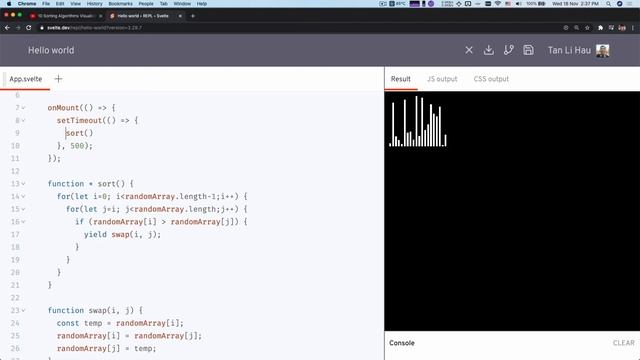Open the Chrome File menu

pos(46,4)
